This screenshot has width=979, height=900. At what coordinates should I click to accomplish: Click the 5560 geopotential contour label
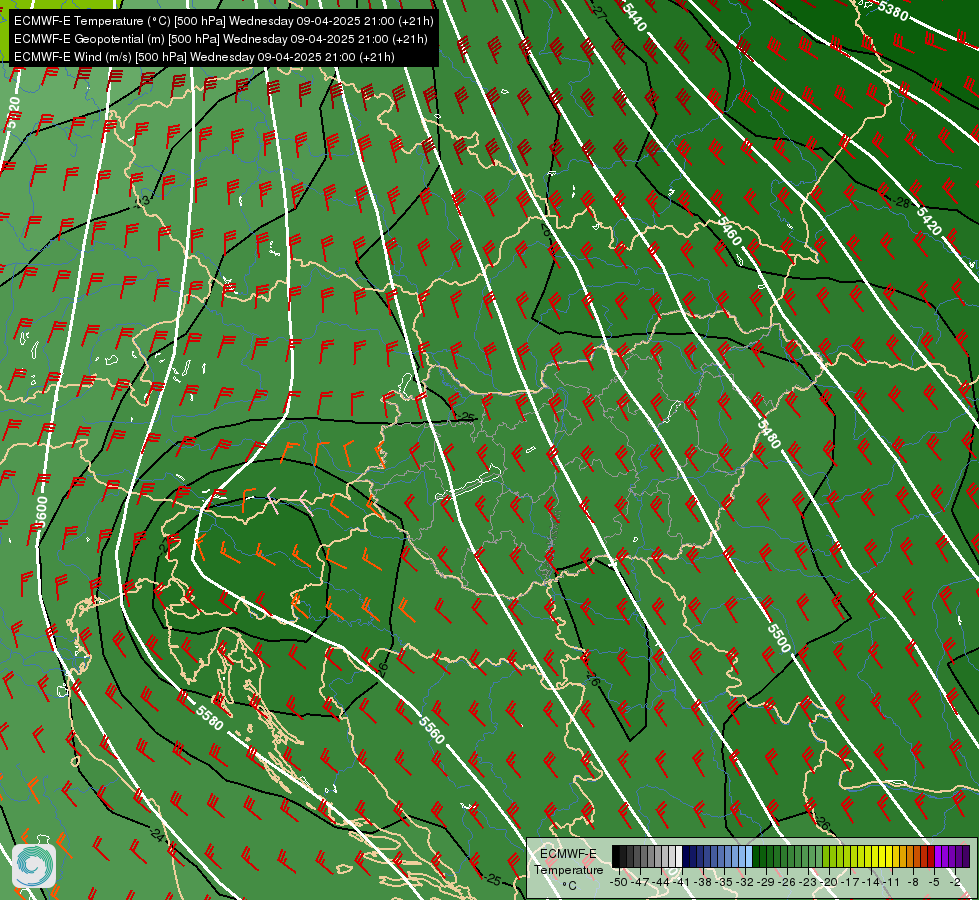[x=431, y=729]
